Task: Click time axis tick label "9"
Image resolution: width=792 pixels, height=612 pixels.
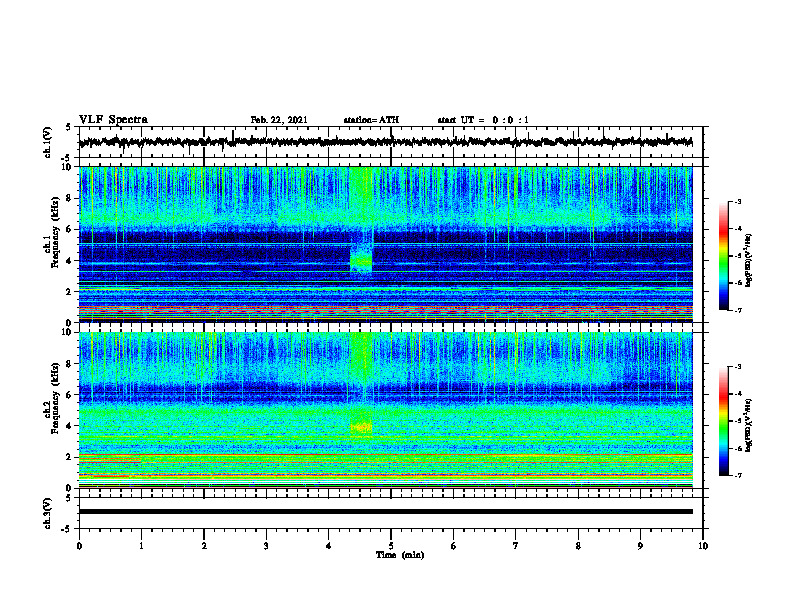Action: click(640, 546)
